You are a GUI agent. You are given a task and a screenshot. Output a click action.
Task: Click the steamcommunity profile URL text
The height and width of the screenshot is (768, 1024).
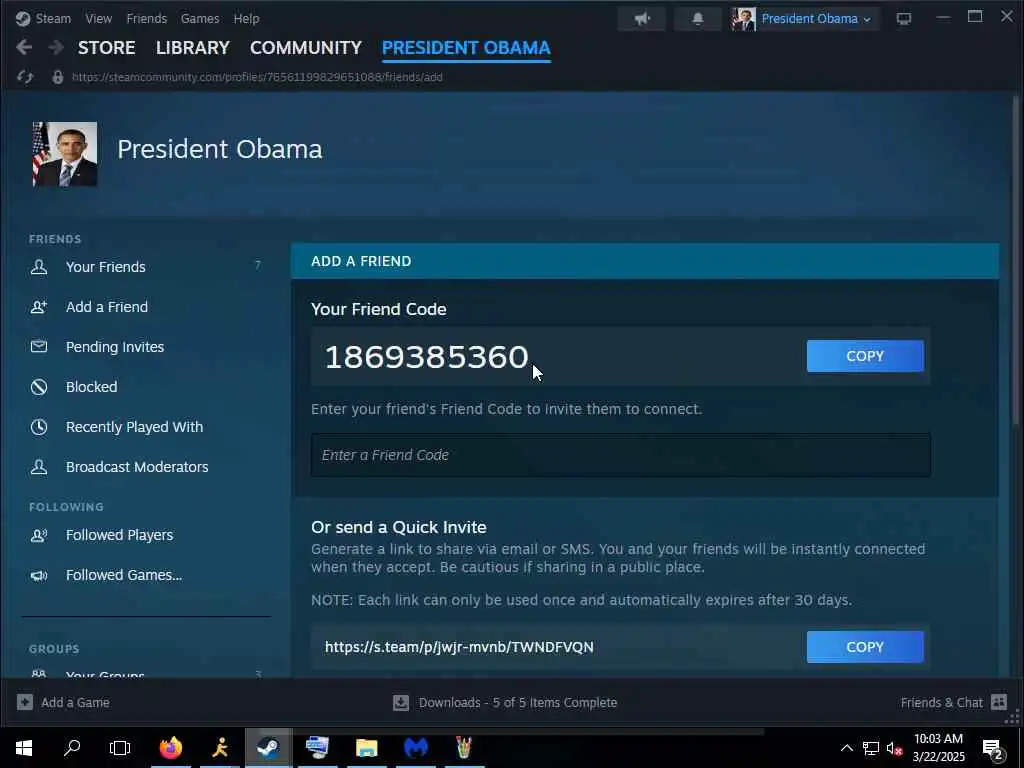(x=257, y=77)
